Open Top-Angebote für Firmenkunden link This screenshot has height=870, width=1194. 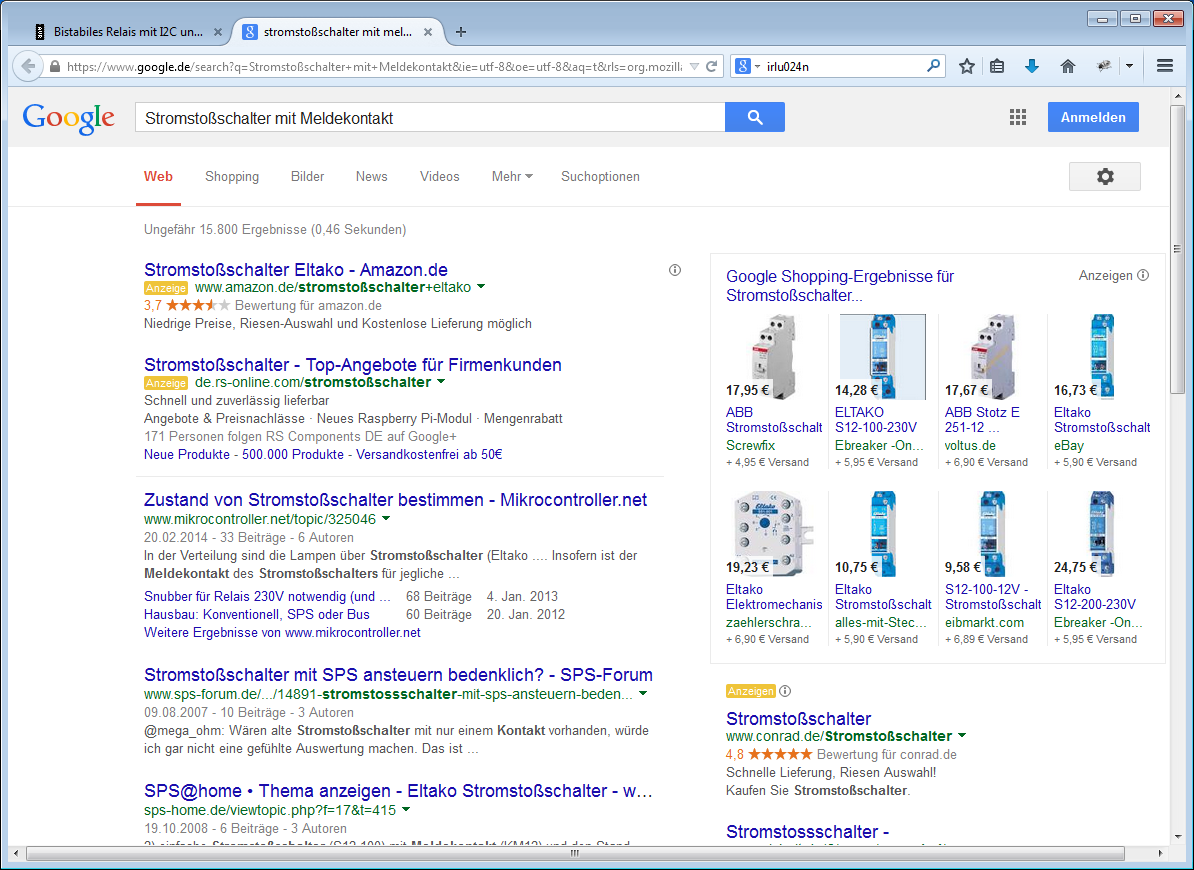[x=353, y=365]
